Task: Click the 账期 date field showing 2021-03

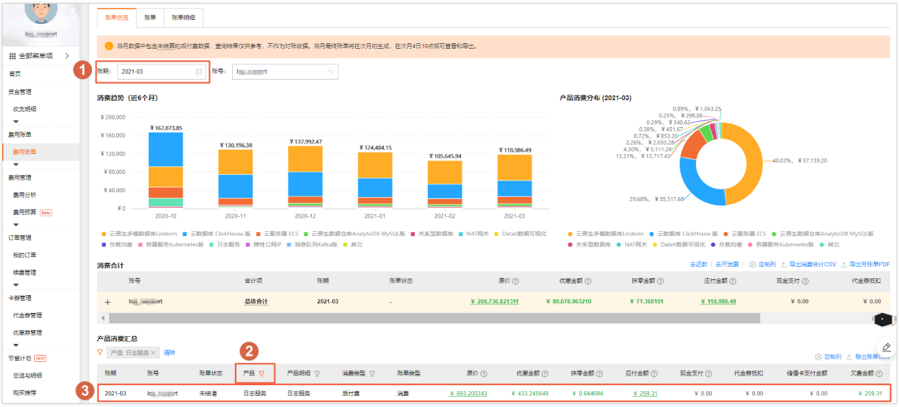Action: 162,72
